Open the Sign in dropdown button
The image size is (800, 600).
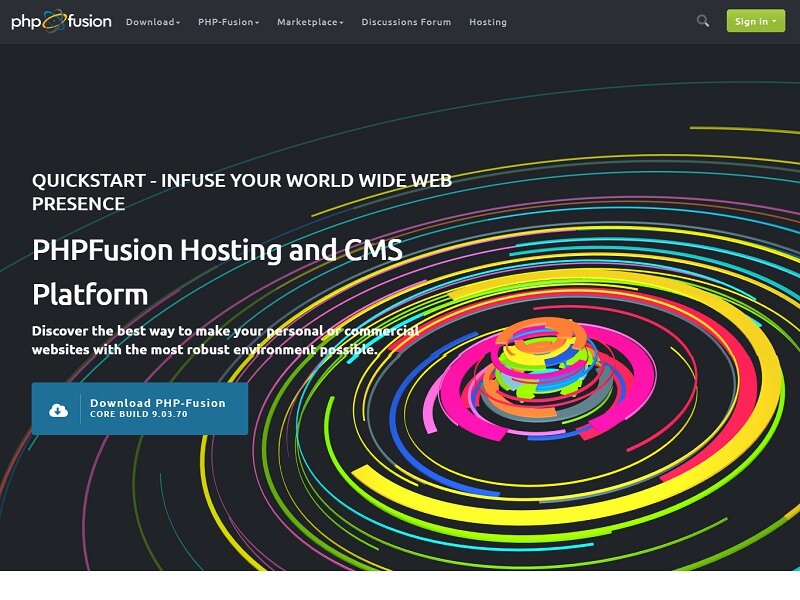click(756, 21)
